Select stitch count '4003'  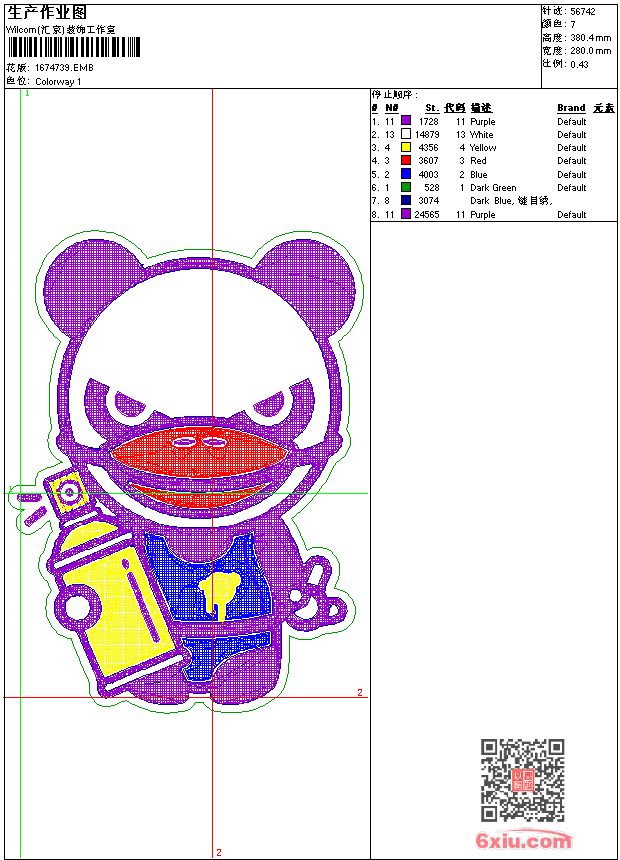click(429, 175)
